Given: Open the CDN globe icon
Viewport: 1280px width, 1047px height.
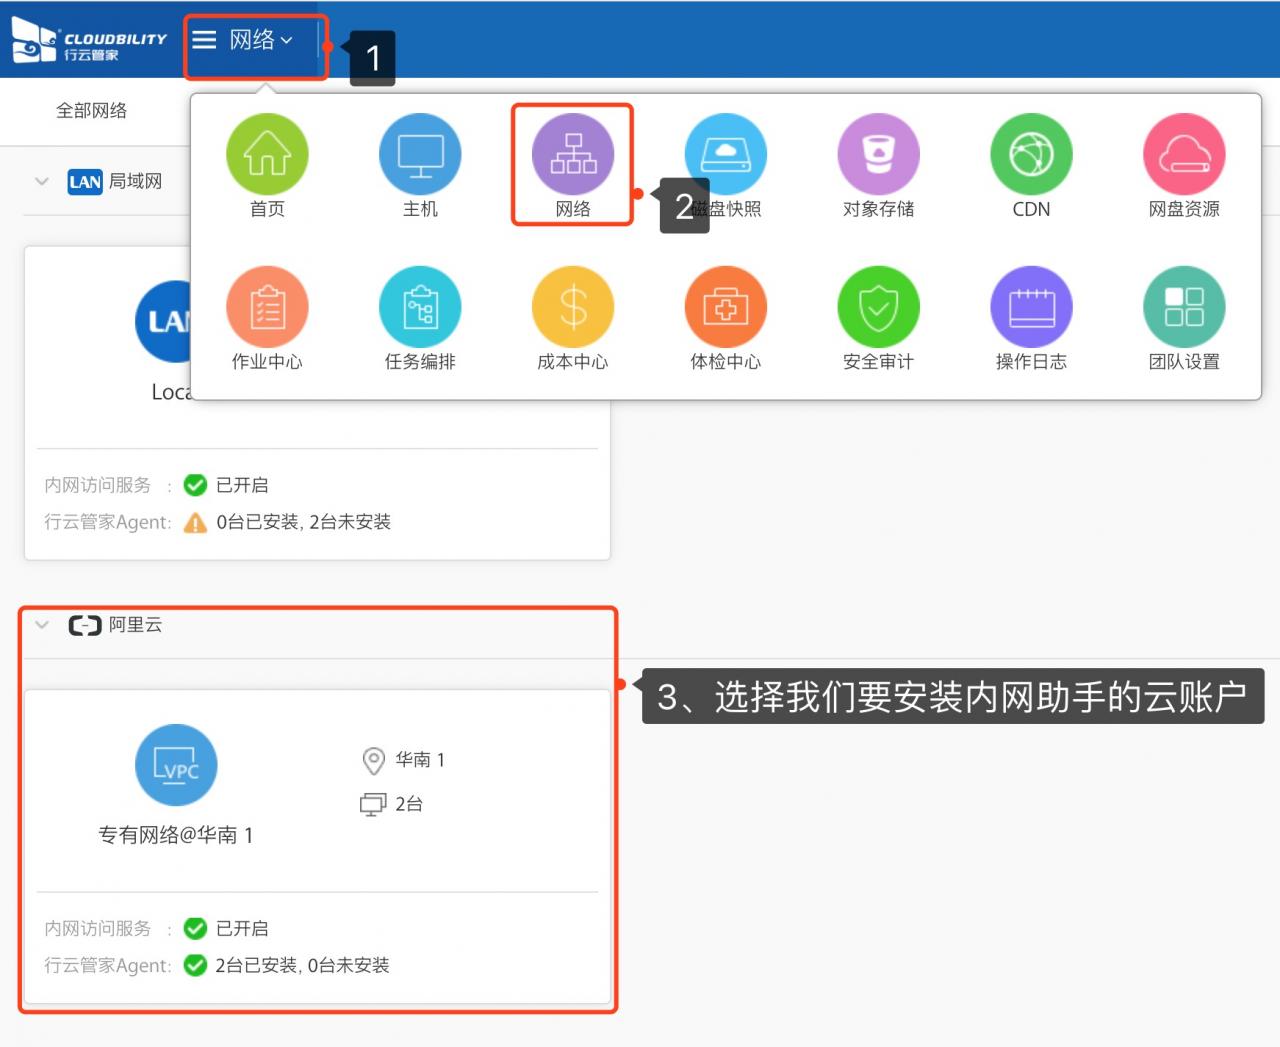Looking at the screenshot, I should point(1031,155).
